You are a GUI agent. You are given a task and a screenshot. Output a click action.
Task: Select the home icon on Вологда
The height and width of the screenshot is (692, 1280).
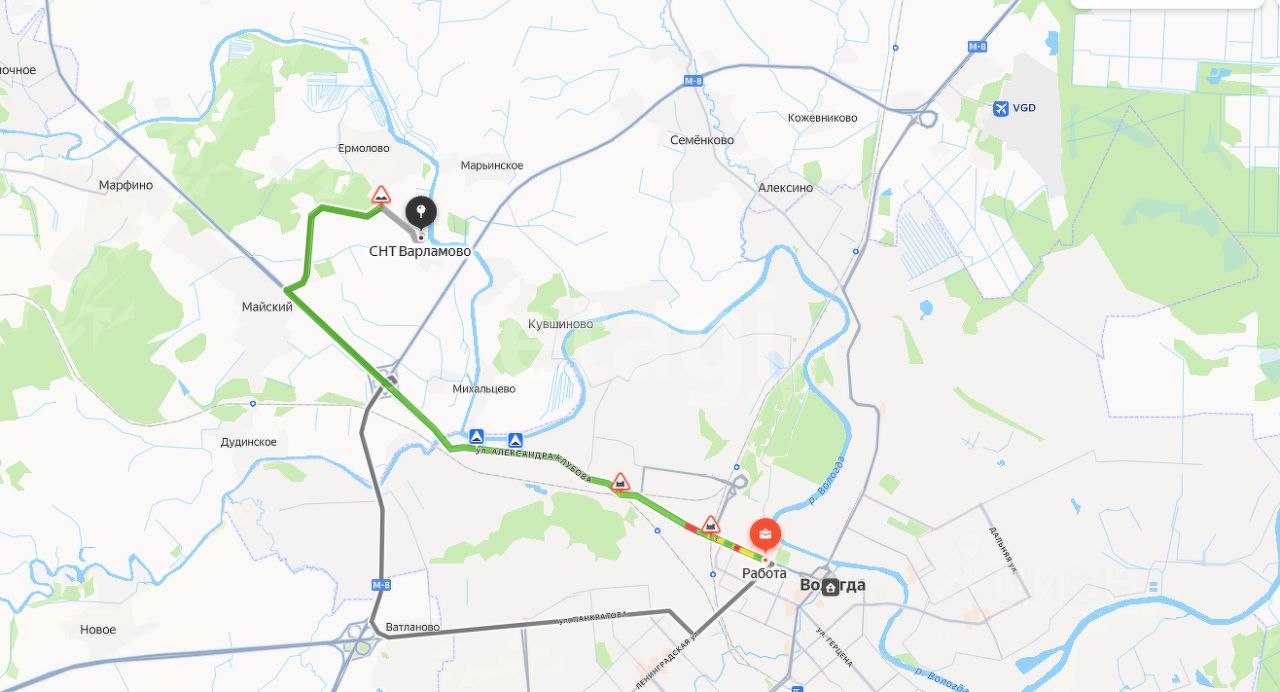click(831, 588)
